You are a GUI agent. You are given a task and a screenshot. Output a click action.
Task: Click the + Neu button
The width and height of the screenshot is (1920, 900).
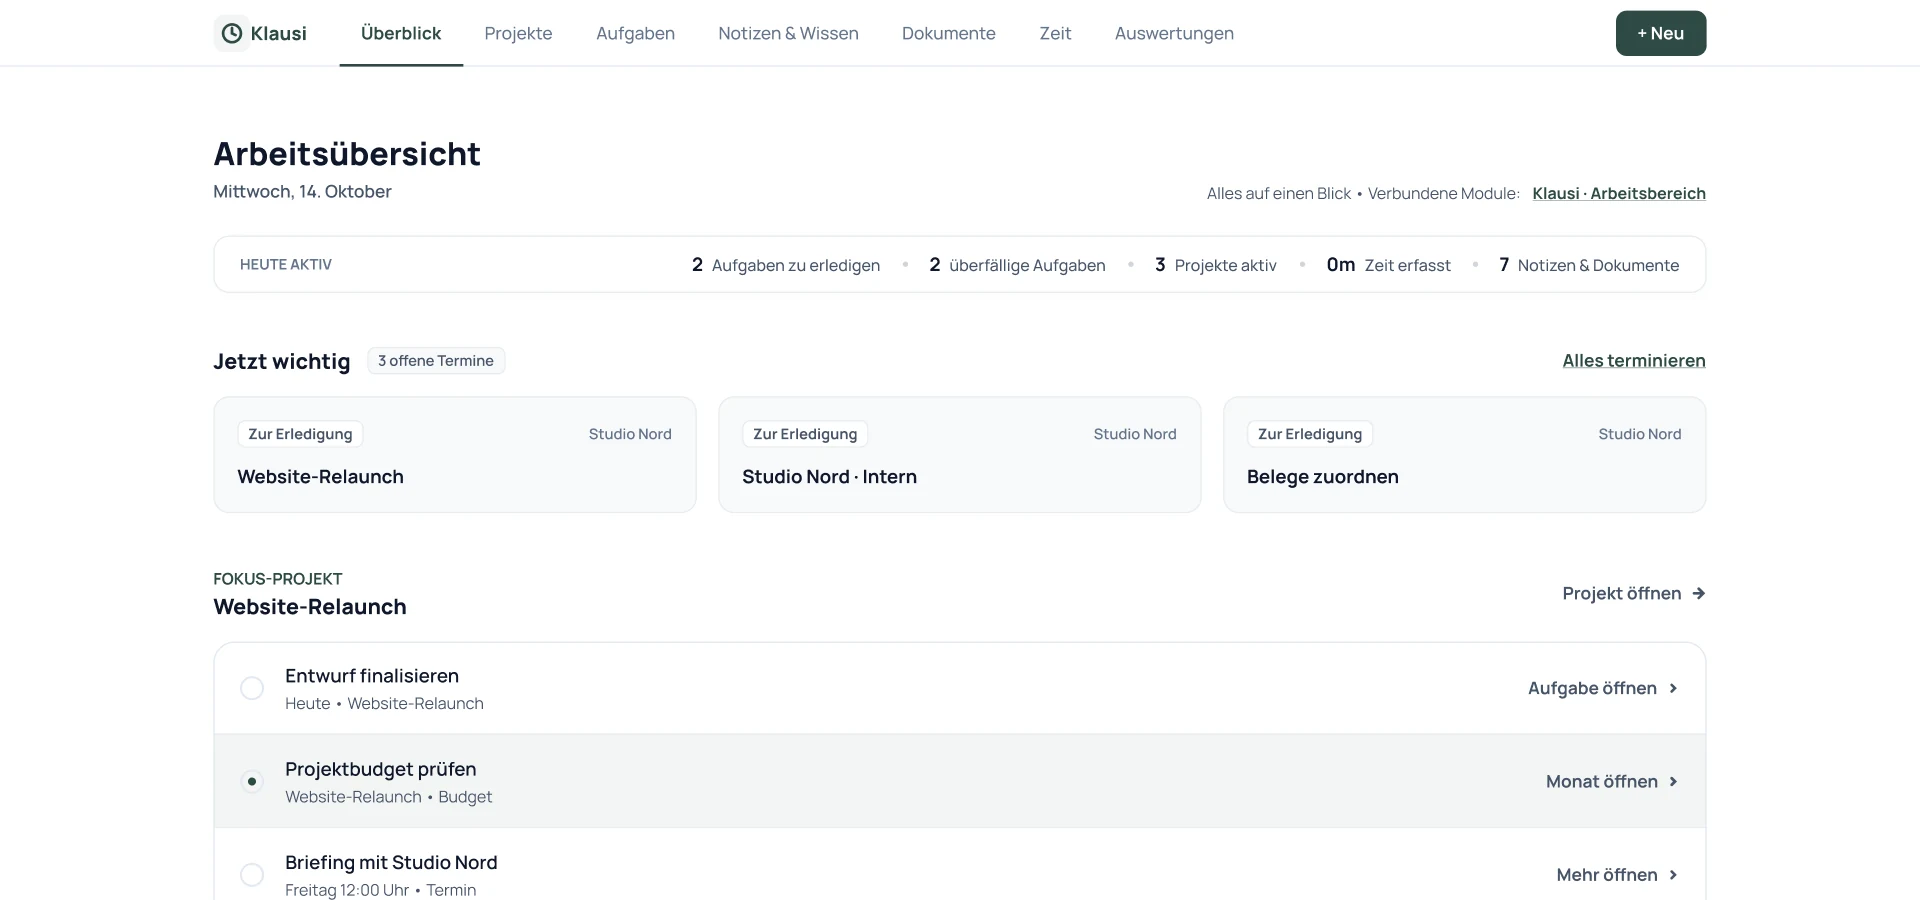coord(1661,33)
